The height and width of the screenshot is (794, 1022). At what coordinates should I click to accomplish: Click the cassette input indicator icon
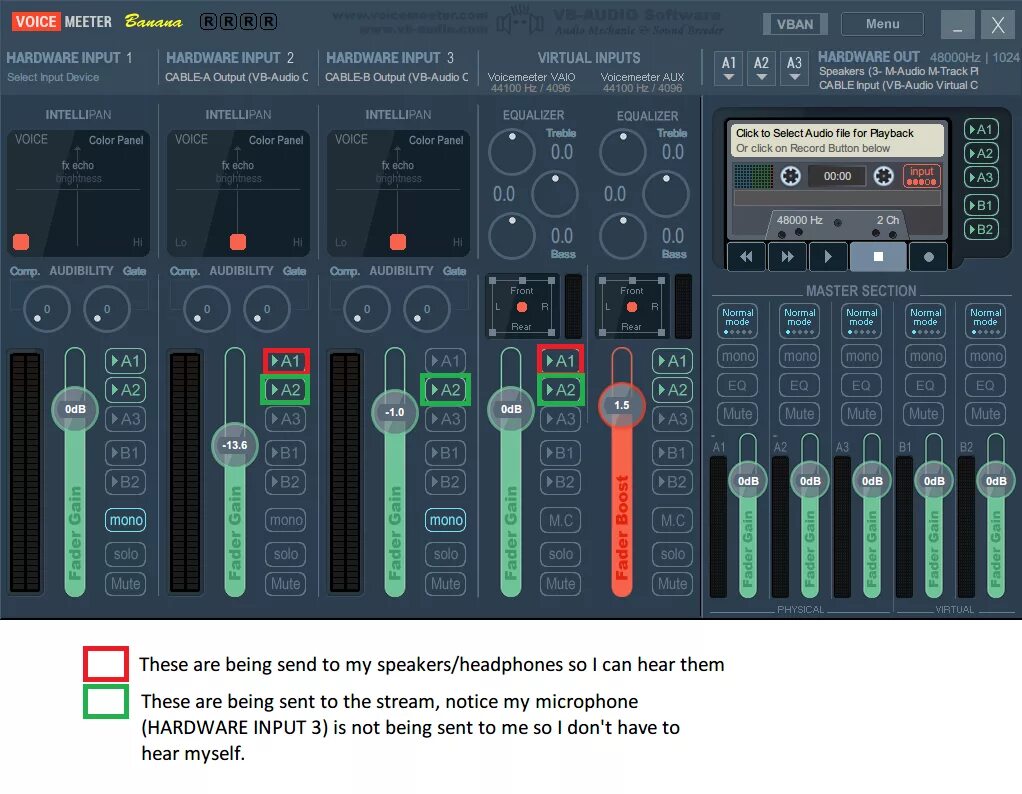click(922, 176)
